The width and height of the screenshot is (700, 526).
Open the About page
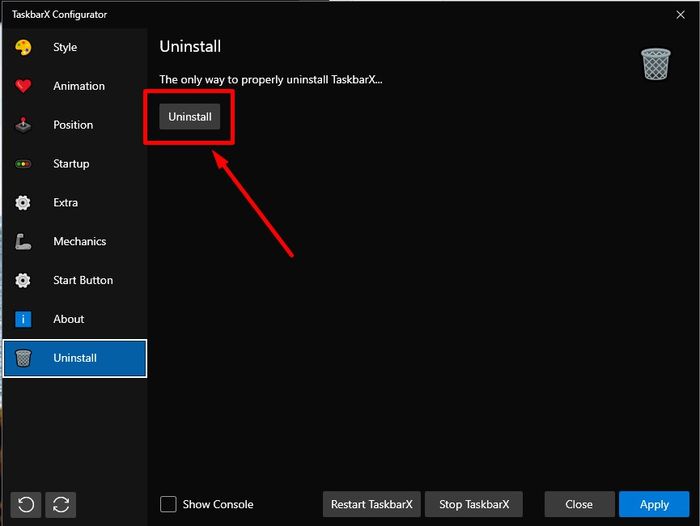75,319
